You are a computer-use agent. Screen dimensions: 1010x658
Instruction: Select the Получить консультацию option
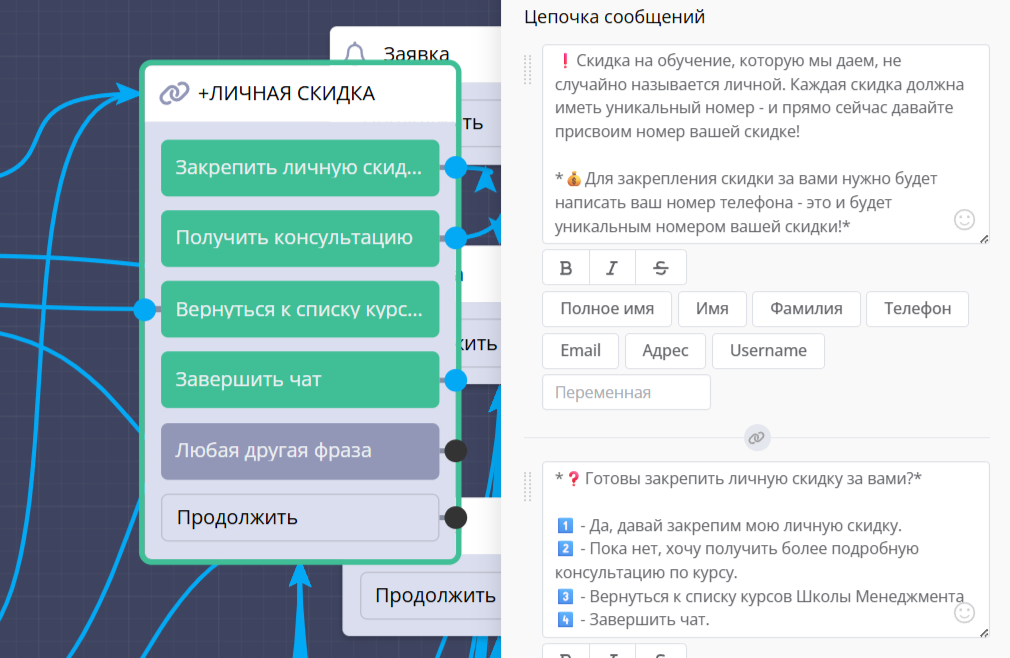300,238
